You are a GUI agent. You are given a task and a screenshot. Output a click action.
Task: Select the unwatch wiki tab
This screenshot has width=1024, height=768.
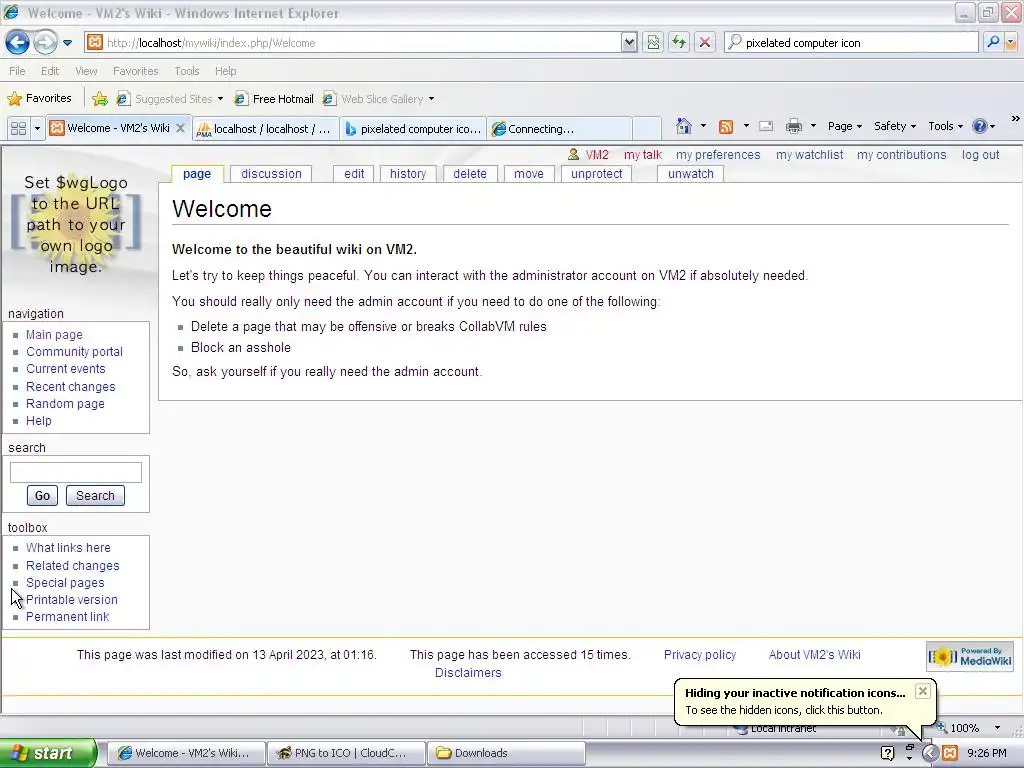tap(690, 174)
